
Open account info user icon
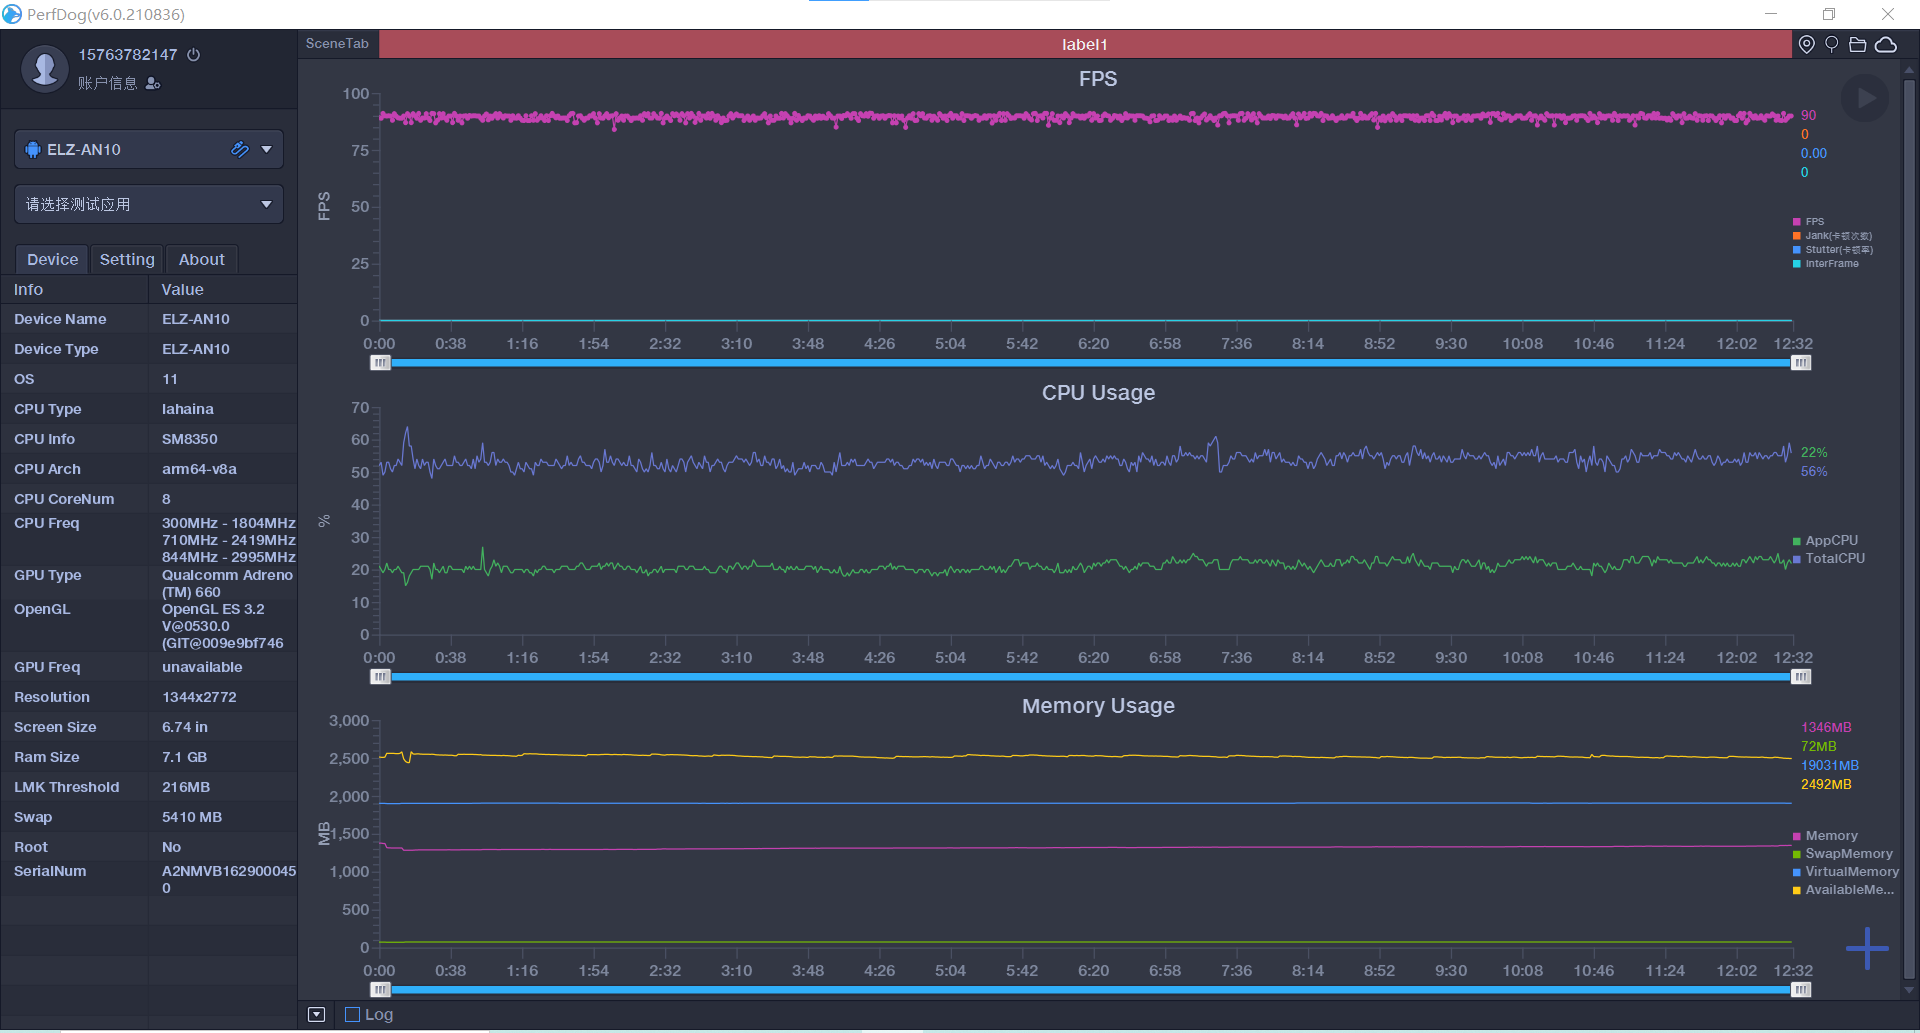pyautogui.click(x=153, y=84)
